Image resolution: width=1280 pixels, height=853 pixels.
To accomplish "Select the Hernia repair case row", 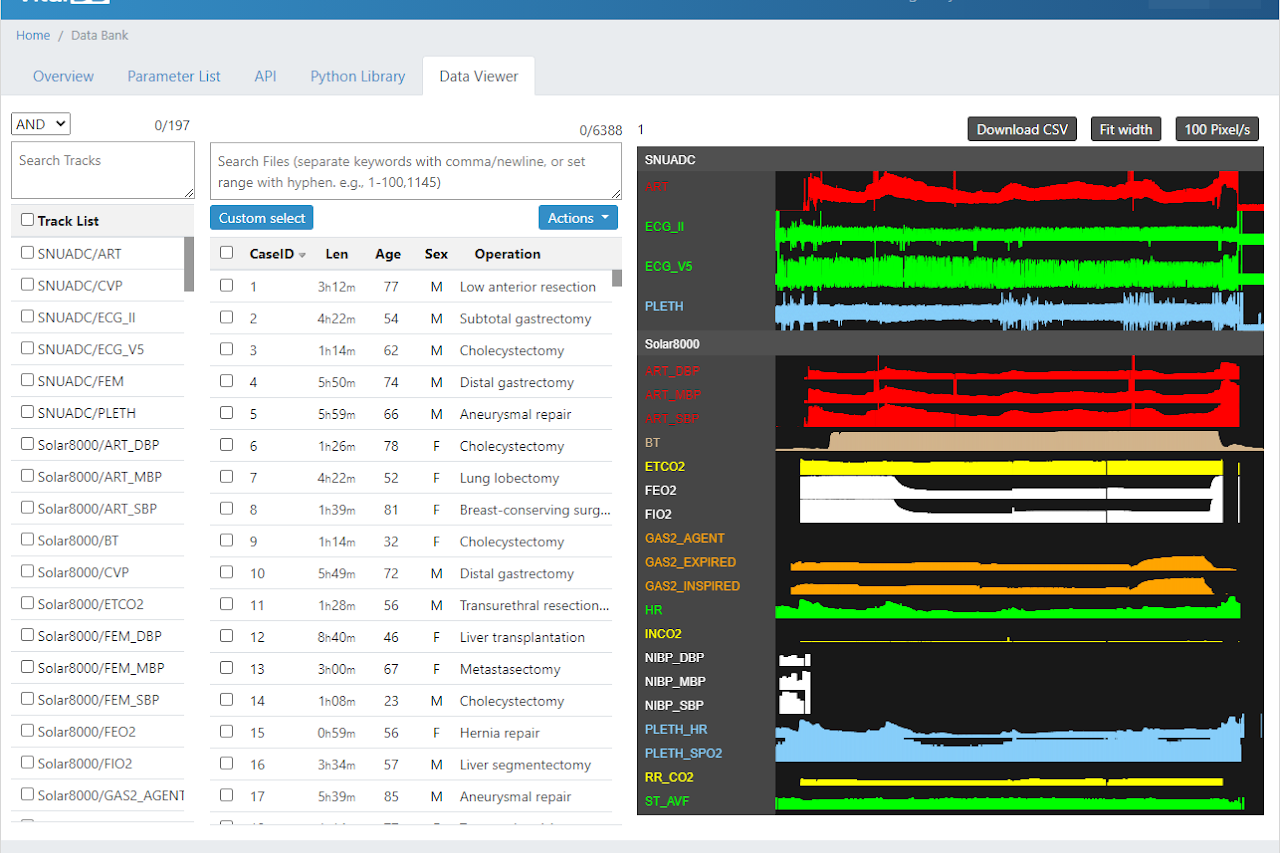I will pyautogui.click(x=411, y=733).
